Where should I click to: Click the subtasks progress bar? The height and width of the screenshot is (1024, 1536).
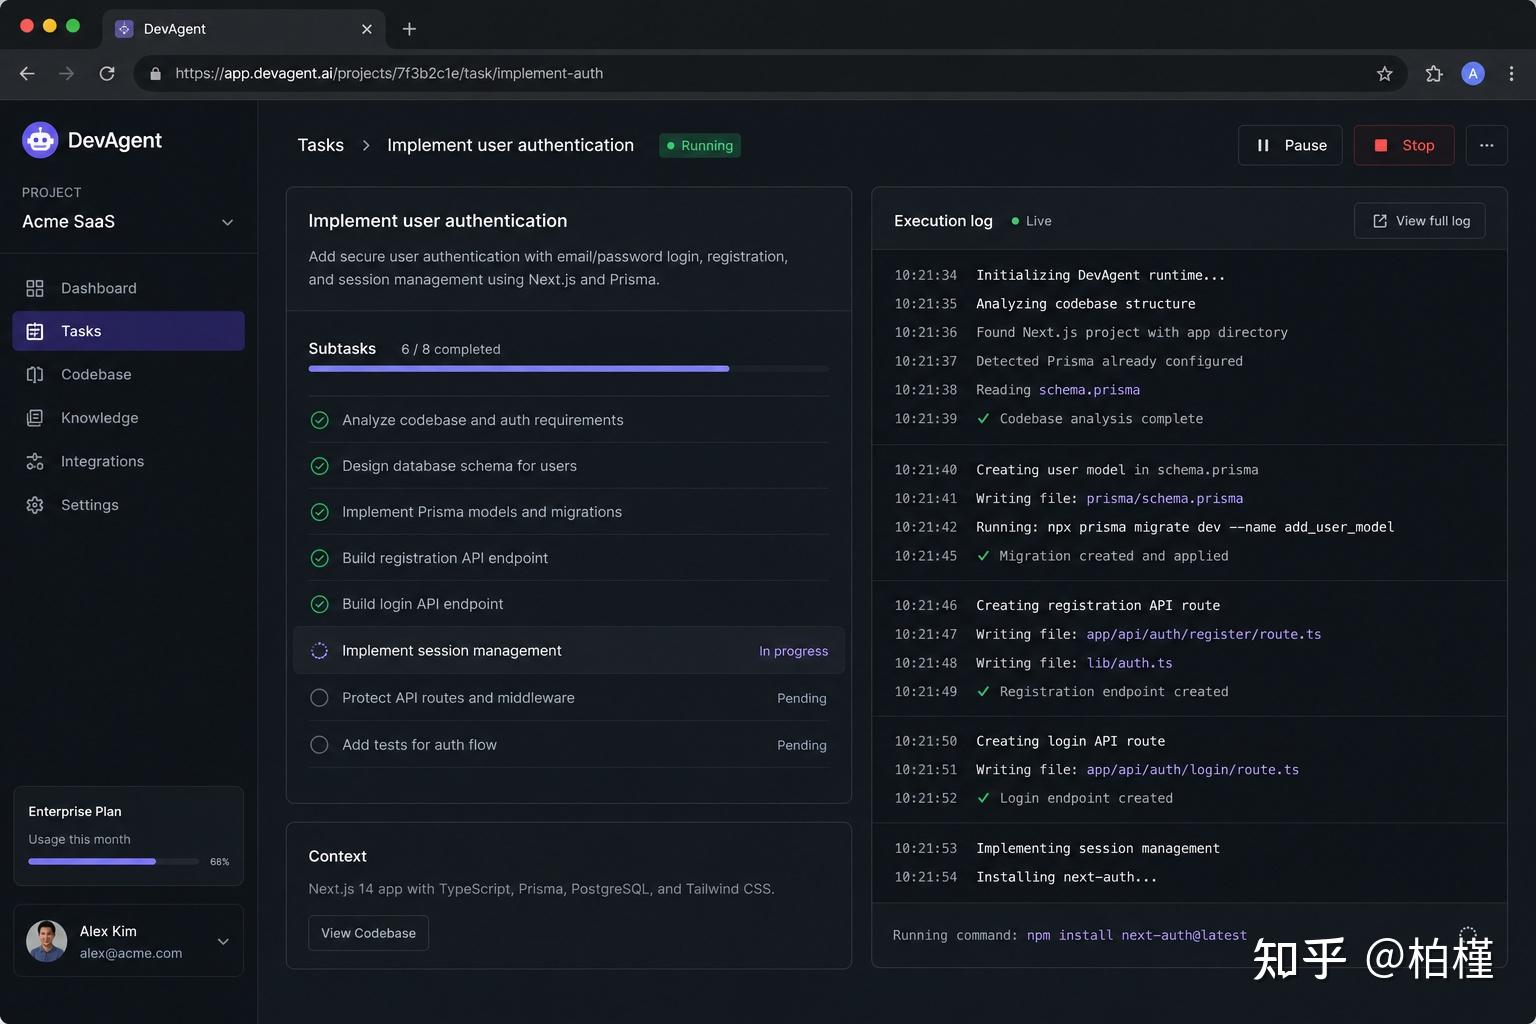pyautogui.click(x=569, y=369)
